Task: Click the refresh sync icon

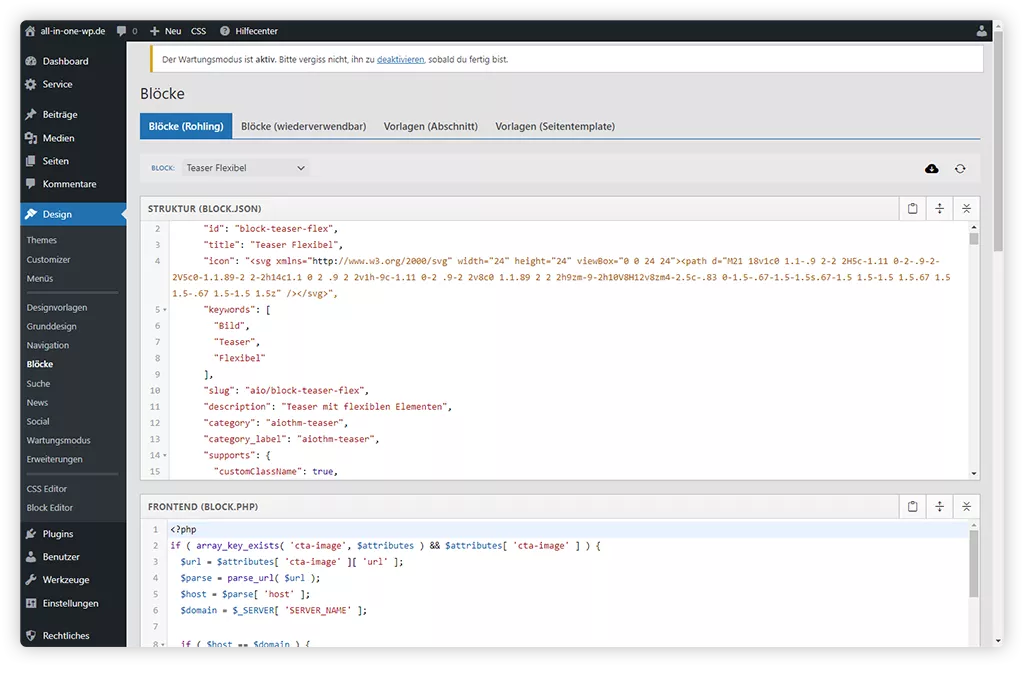Action: [960, 169]
